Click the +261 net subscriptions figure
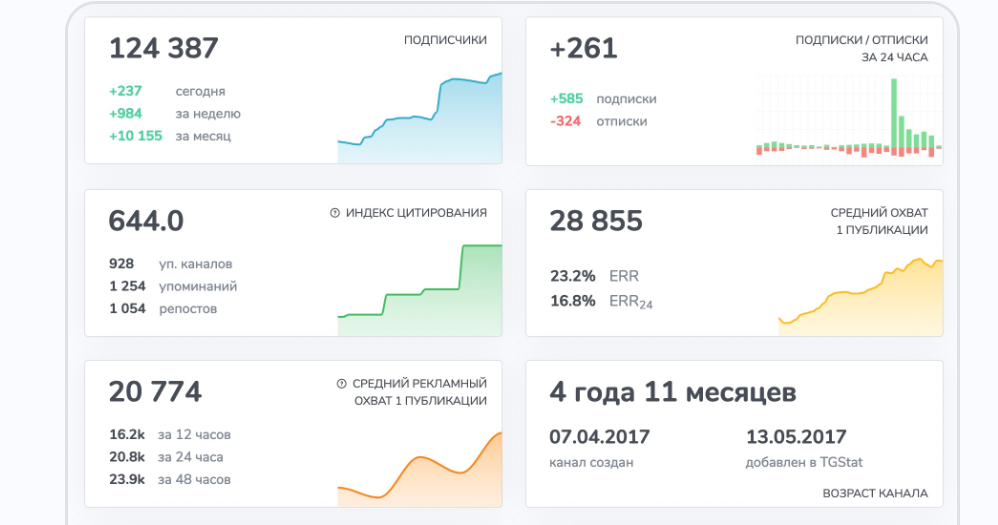 [x=583, y=48]
